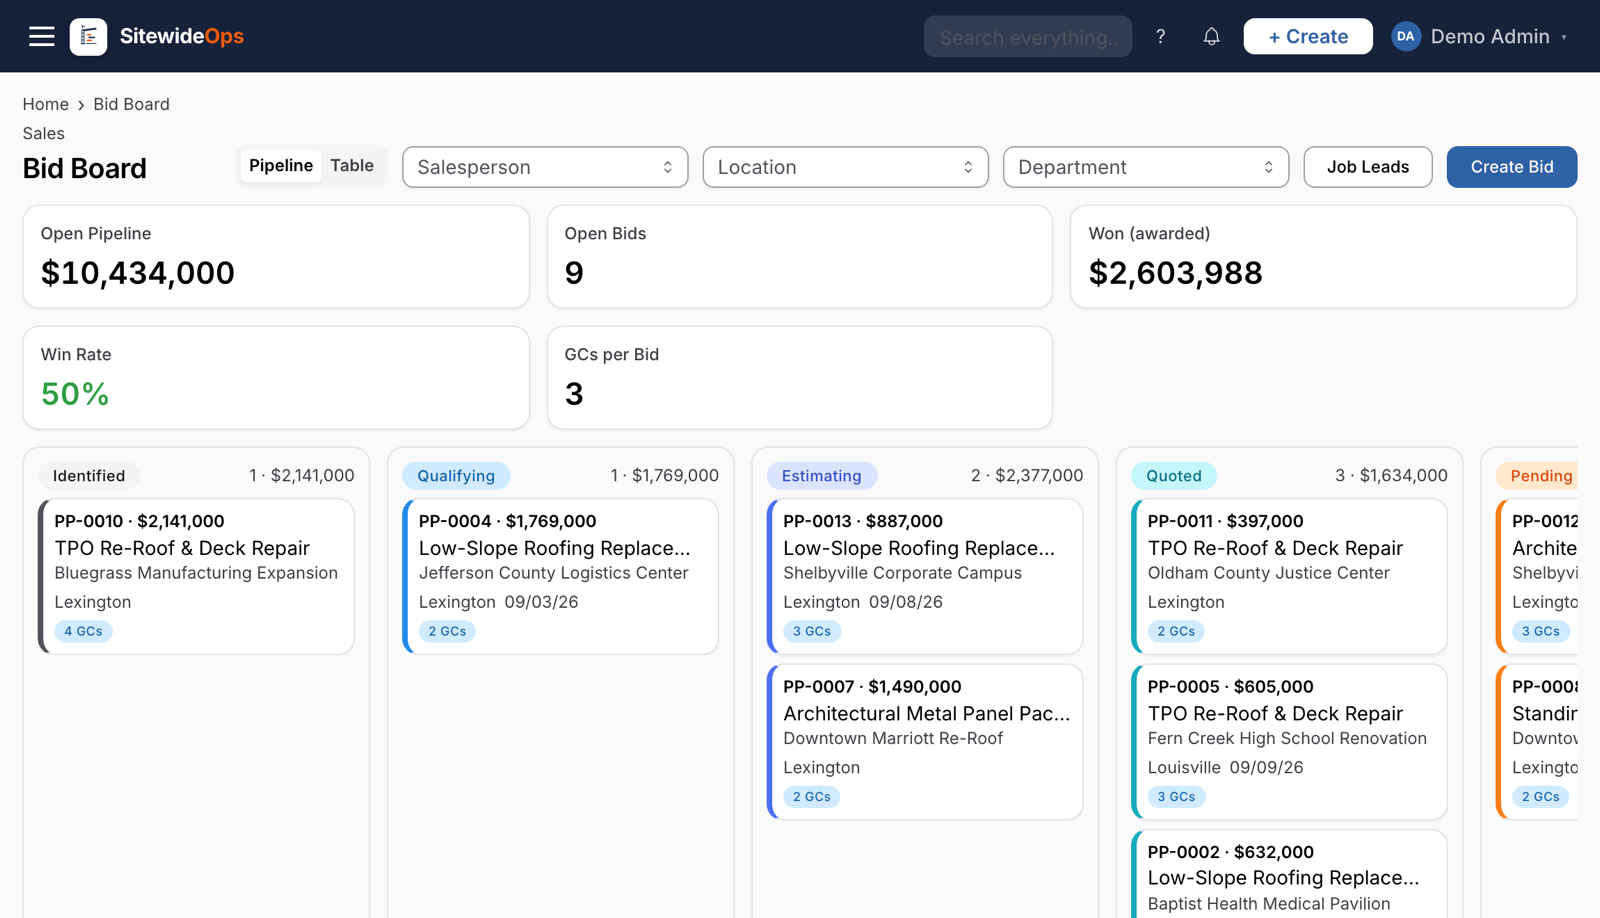Open the Location filter dropdown
The width and height of the screenshot is (1600, 918).
[845, 167]
